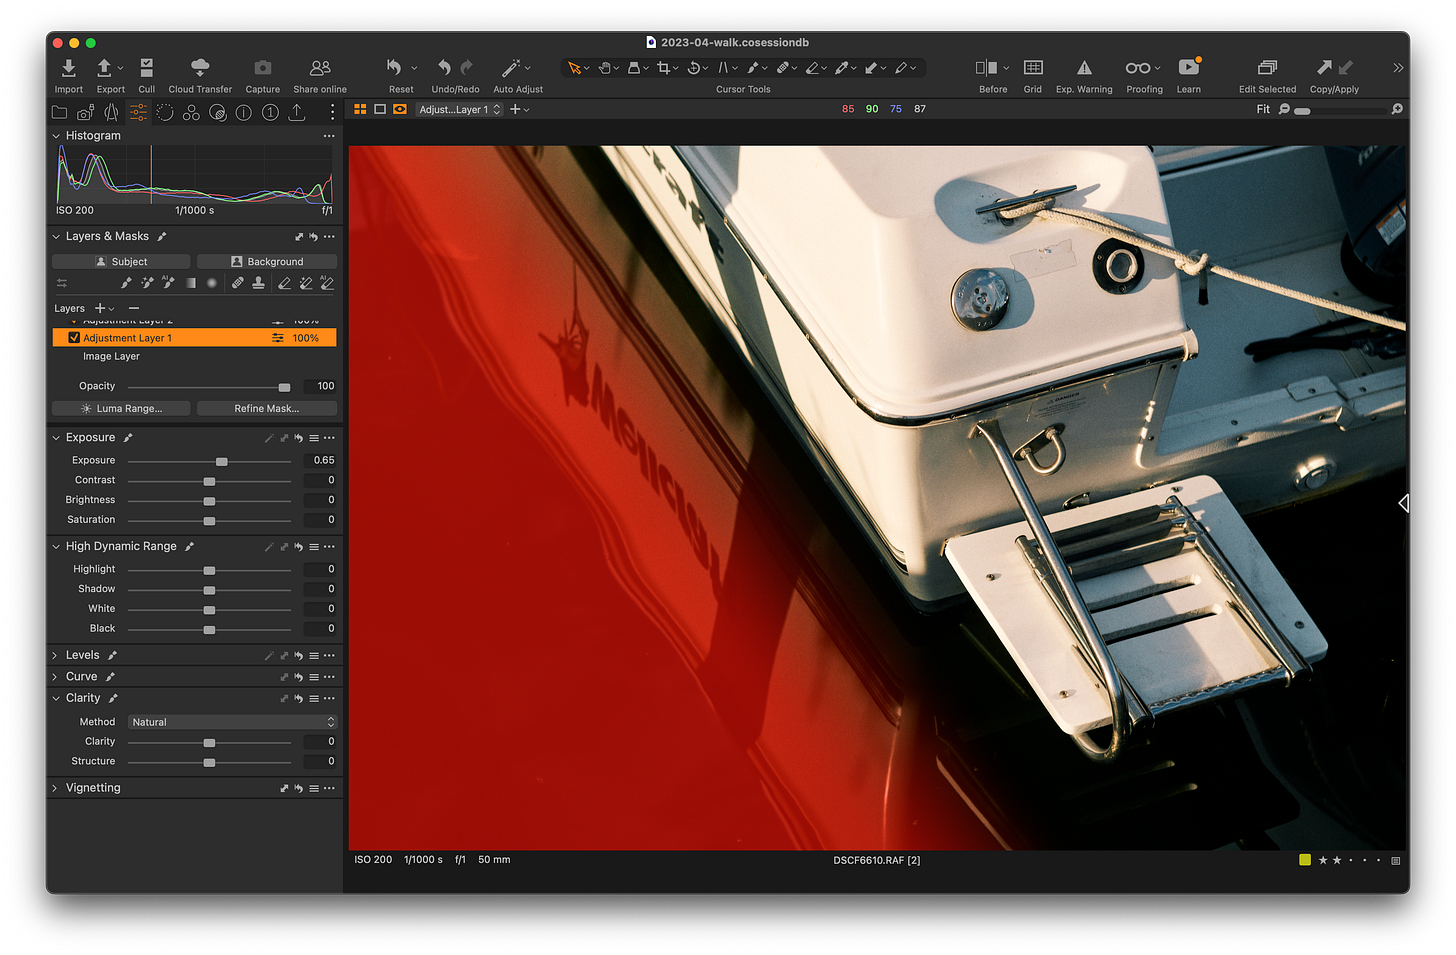The image size is (1456, 955).
Task: Pick the AI magic brush in Layers panel
Action: 167,283
